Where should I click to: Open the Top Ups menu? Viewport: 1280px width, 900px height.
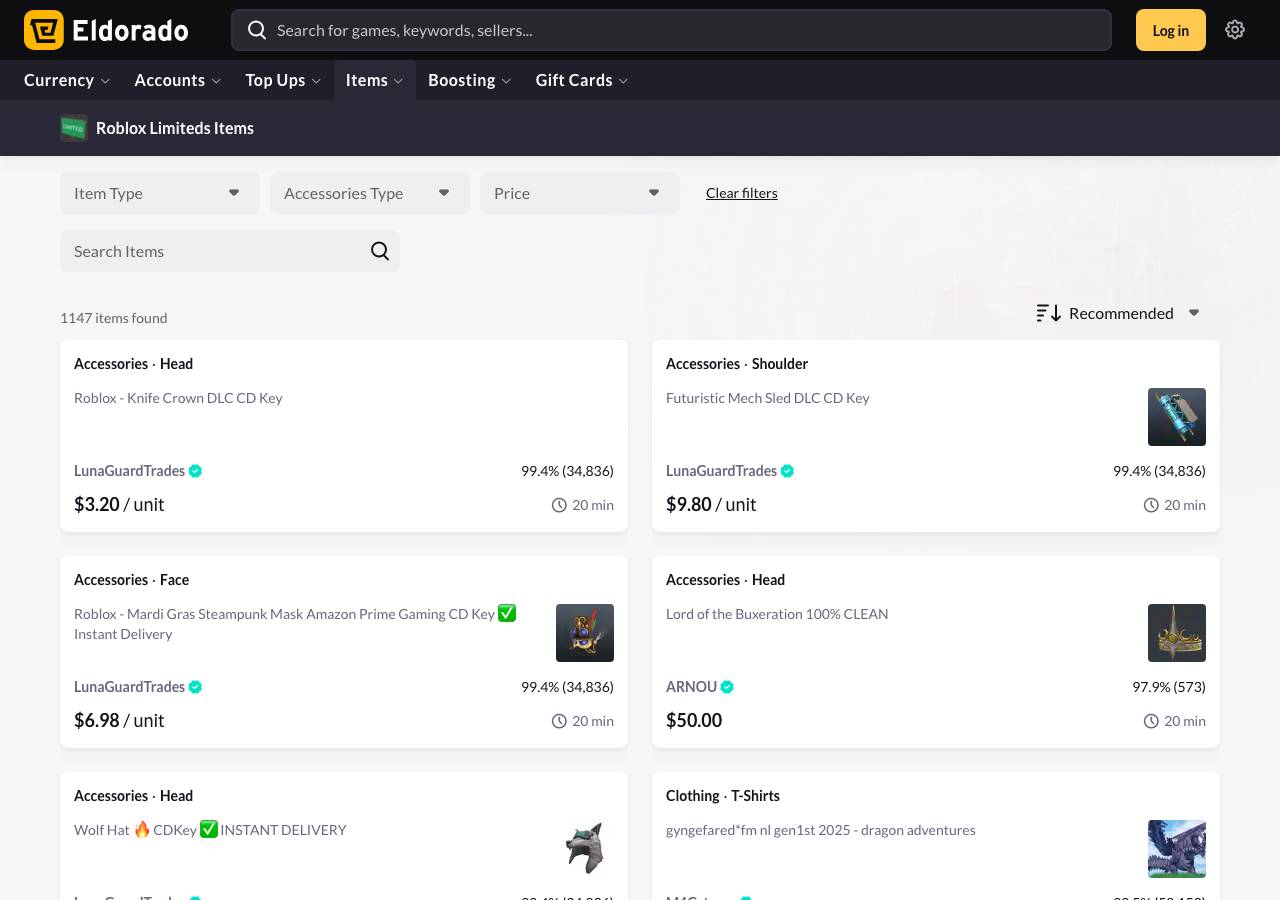click(283, 80)
